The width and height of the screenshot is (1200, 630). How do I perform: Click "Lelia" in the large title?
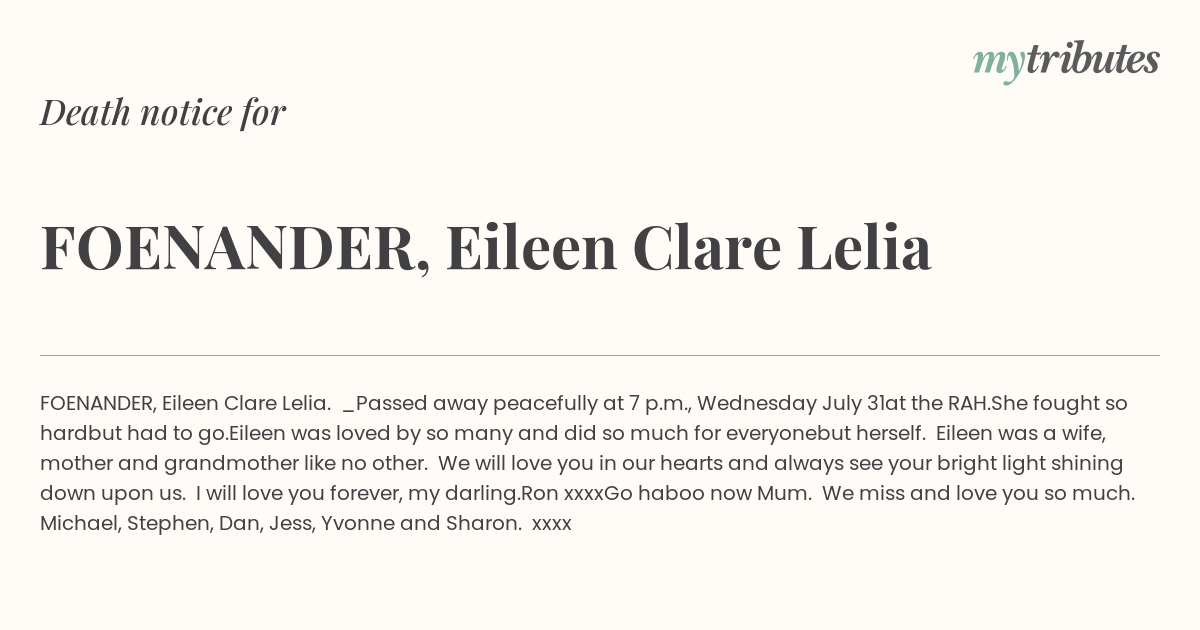point(864,247)
